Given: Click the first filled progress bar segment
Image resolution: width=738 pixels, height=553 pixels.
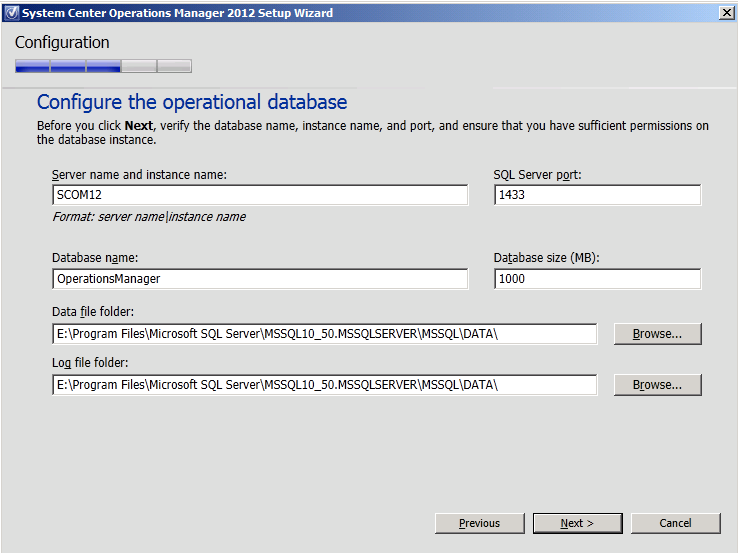Looking at the screenshot, I should [x=32, y=66].
